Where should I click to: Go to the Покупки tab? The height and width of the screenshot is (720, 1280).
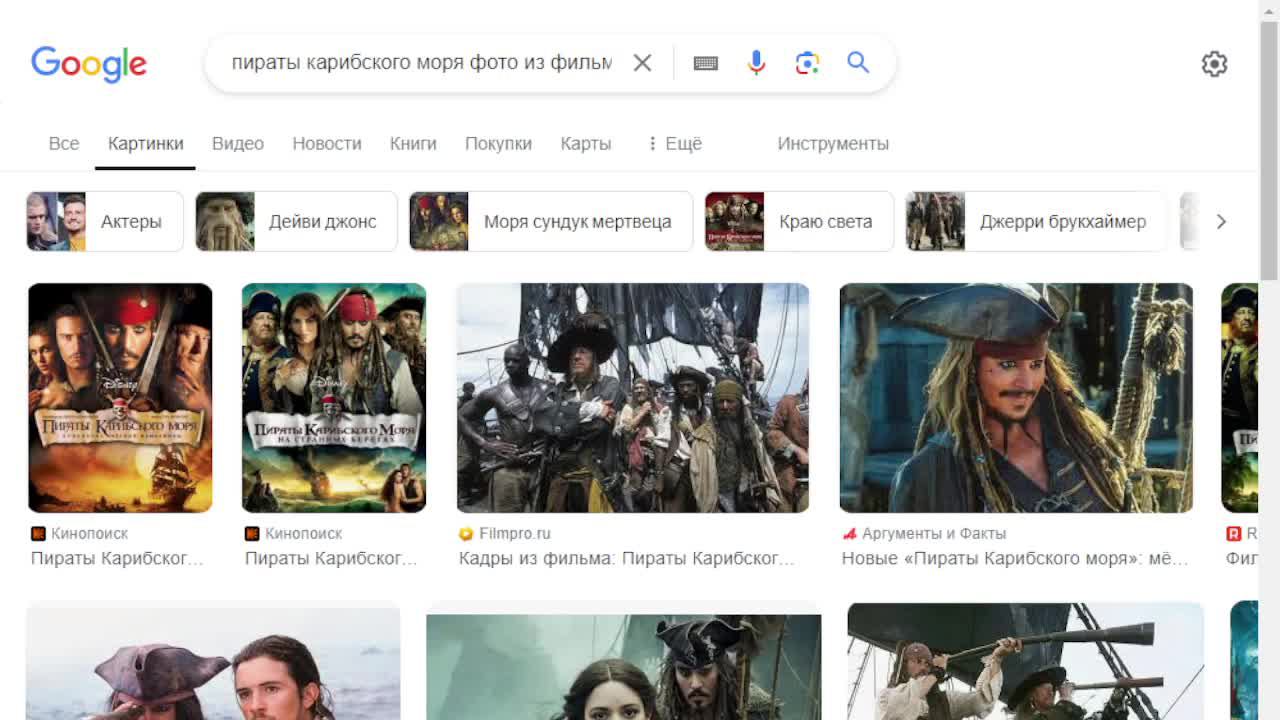pyautogui.click(x=498, y=143)
